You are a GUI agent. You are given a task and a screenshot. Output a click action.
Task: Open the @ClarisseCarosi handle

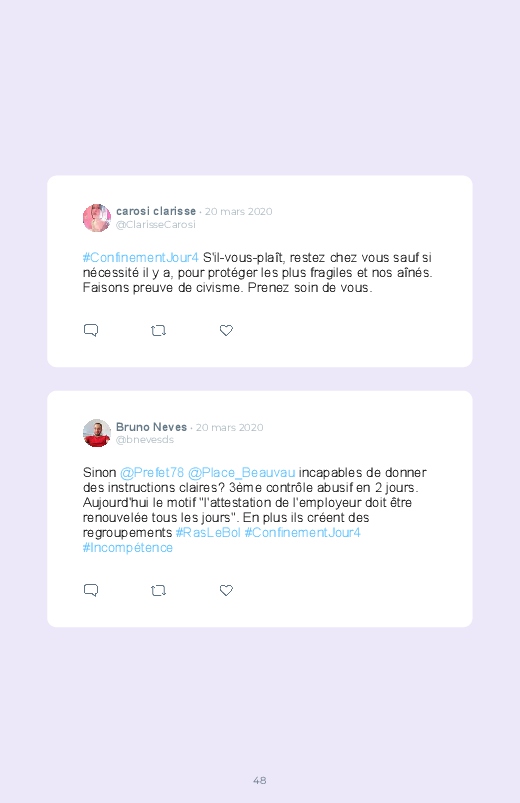(x=156, y=224)
